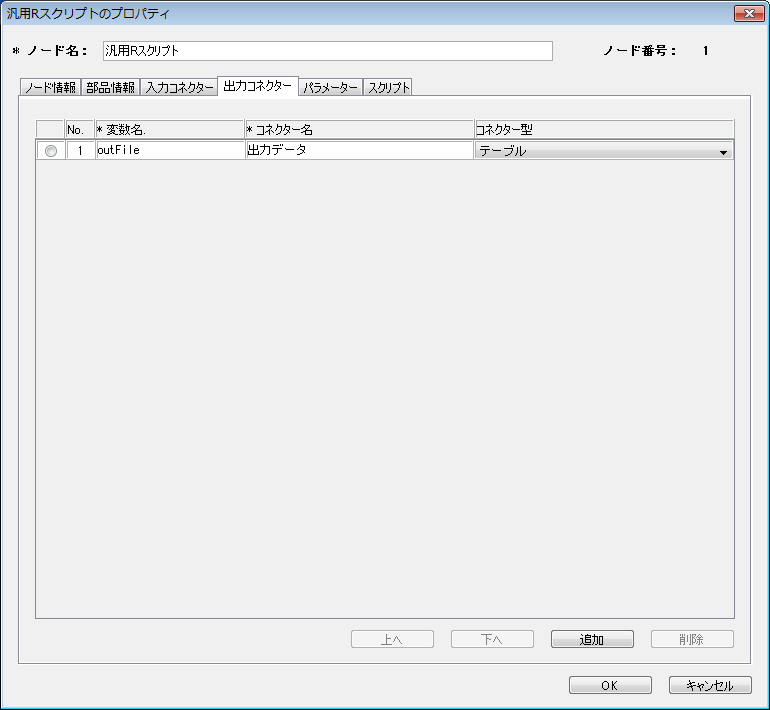This screenshot has height=710, width=770.
Task: Click the 上へ move-up button
Action: click(392, 640)
